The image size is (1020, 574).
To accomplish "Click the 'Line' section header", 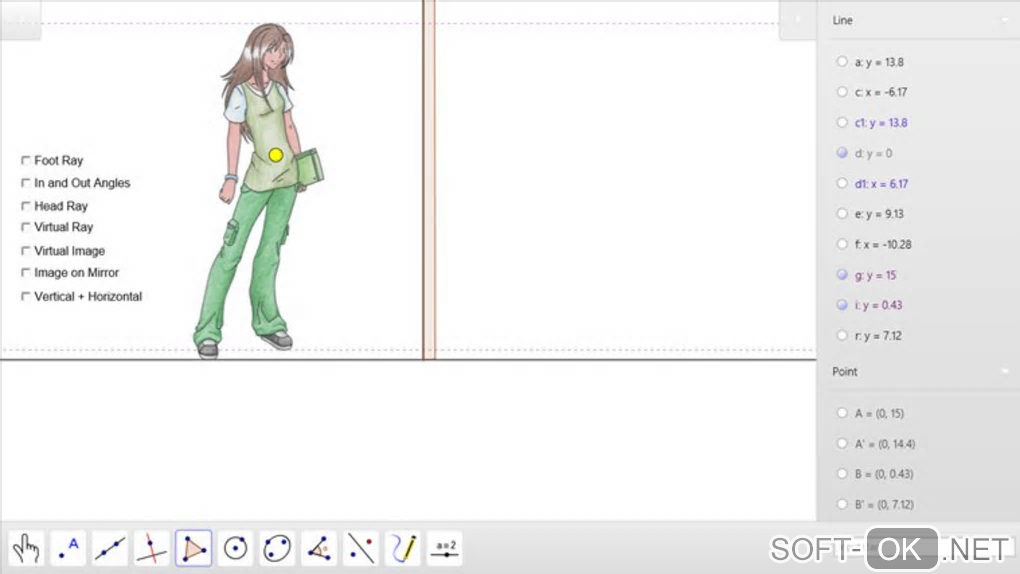I will 842,20.
